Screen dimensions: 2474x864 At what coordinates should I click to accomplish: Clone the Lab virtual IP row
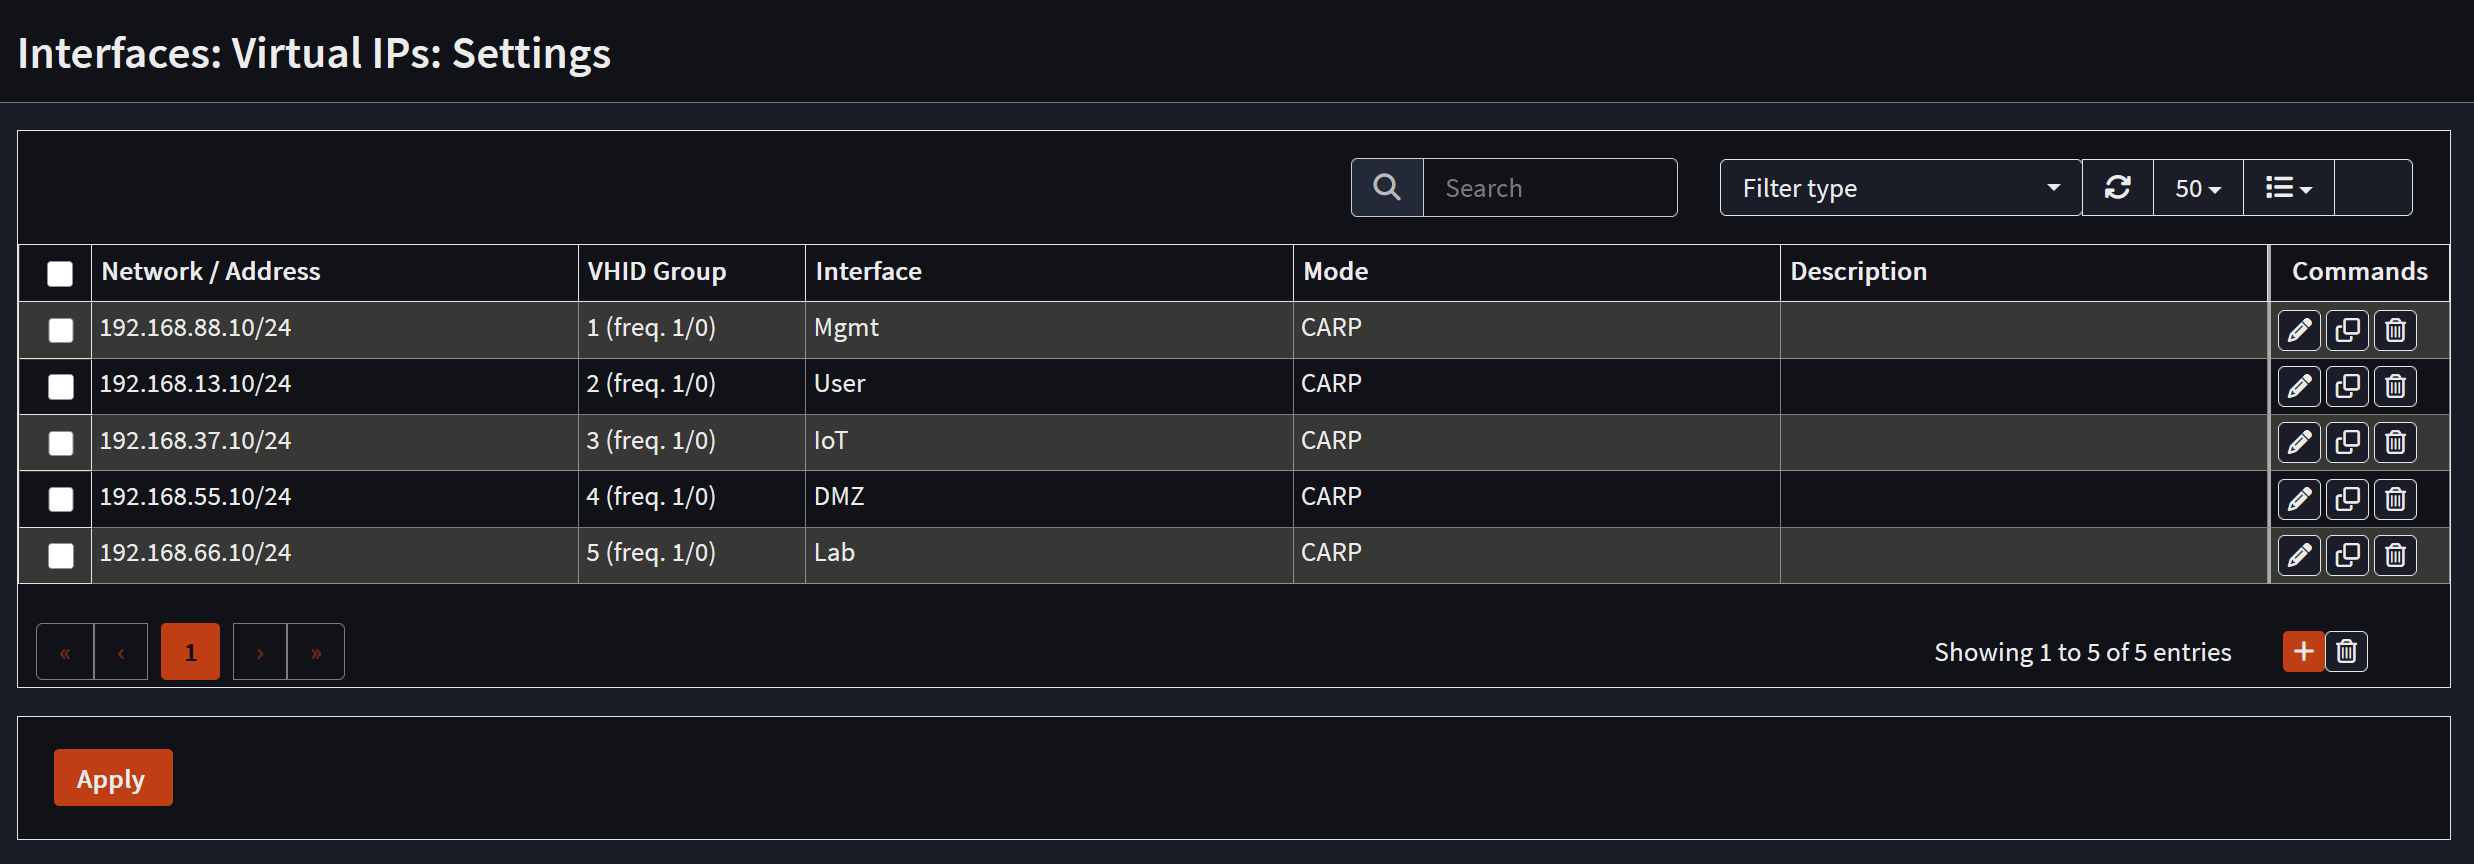(2347, 555)
